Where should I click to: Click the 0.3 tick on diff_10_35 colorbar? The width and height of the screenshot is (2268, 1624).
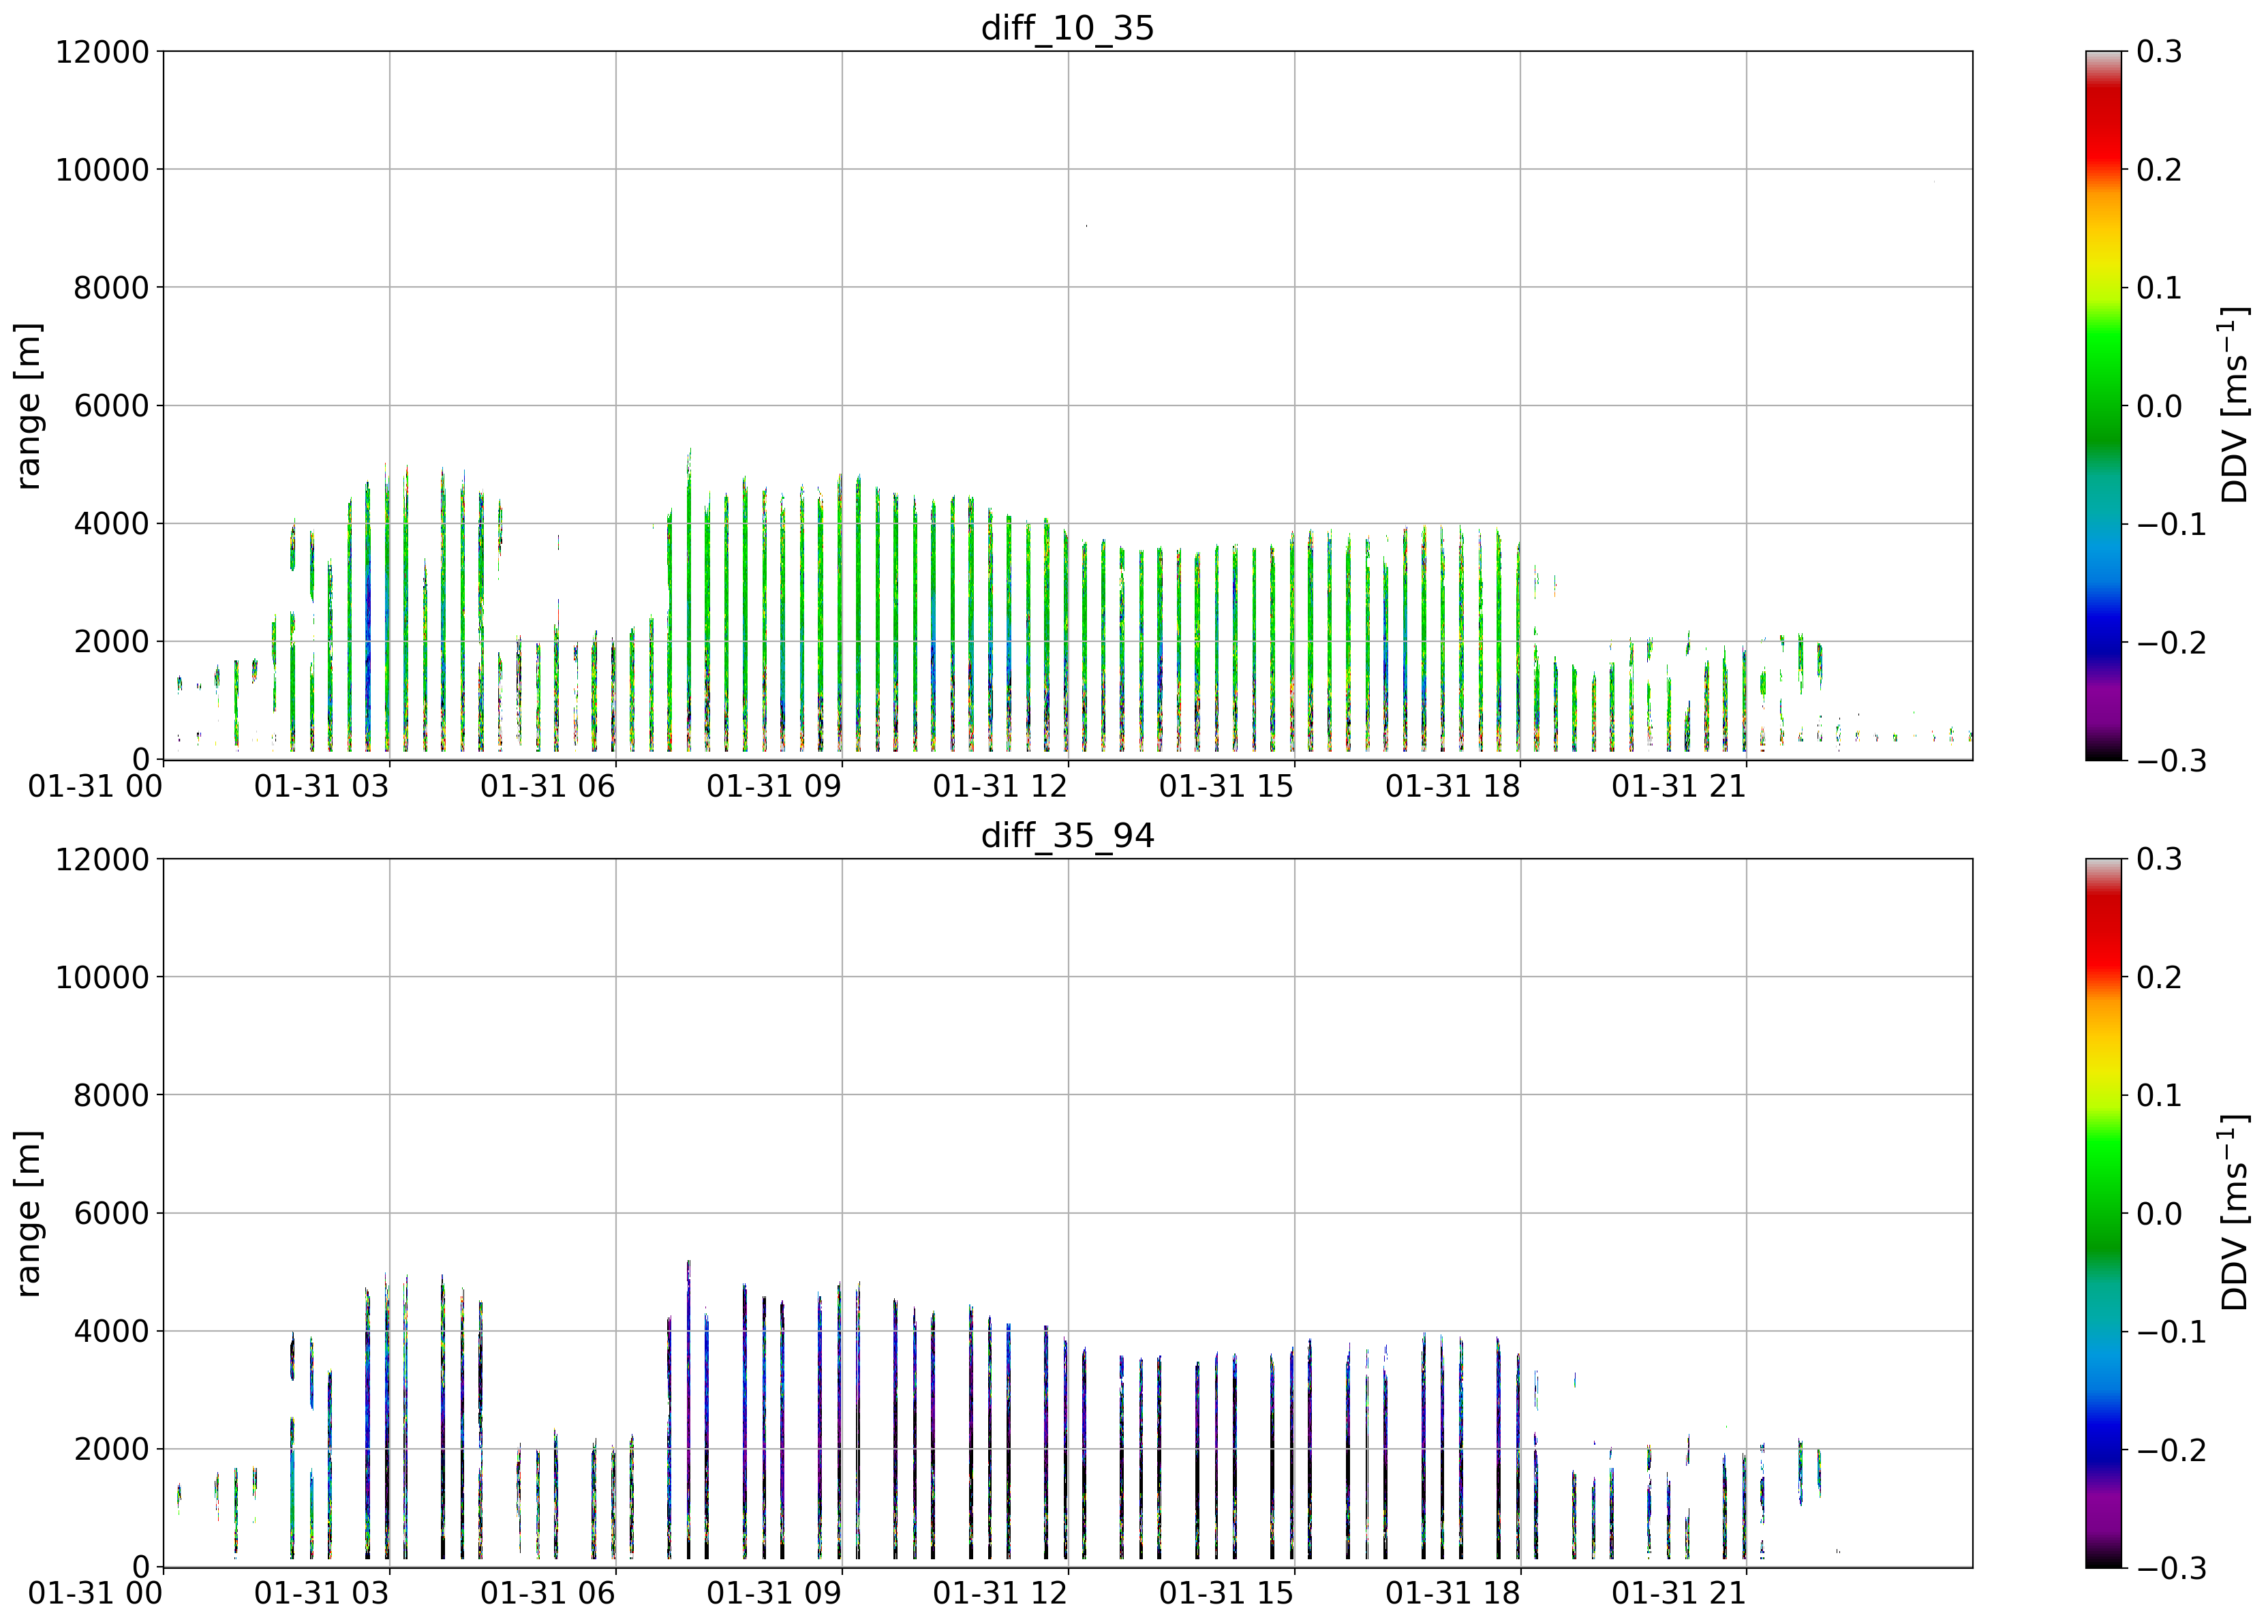[2160, 52]
